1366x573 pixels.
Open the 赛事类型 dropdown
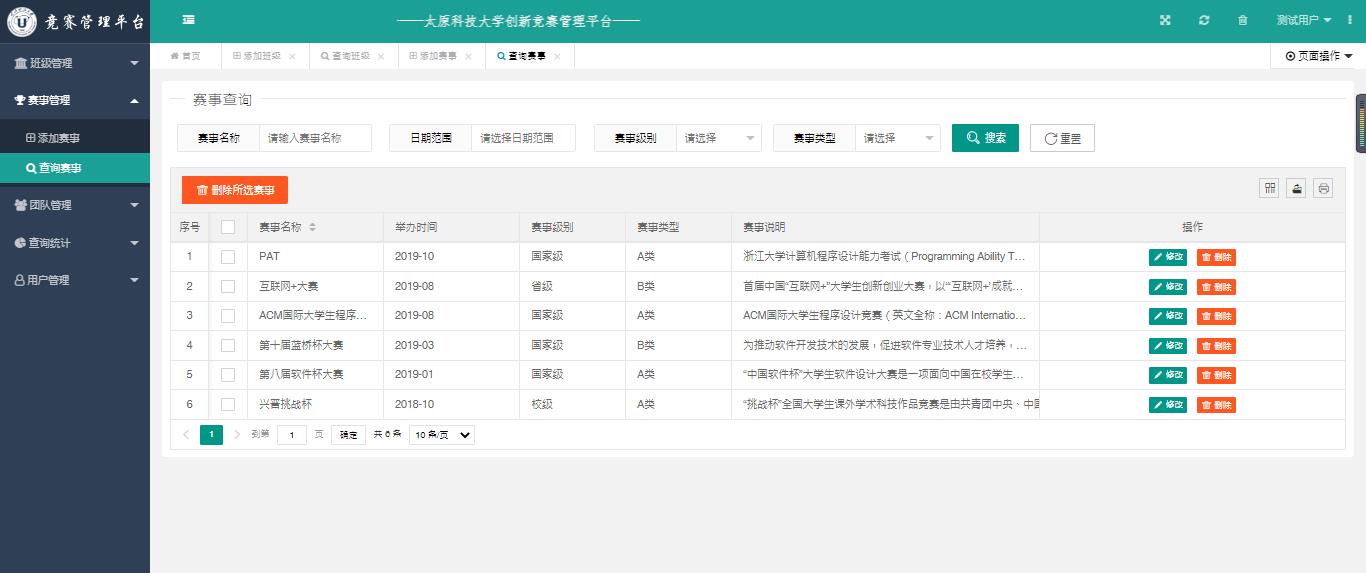(x=897, y=138)
